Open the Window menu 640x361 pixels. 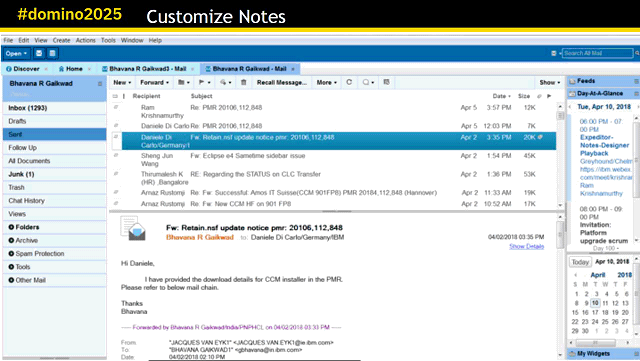point(132,40)
